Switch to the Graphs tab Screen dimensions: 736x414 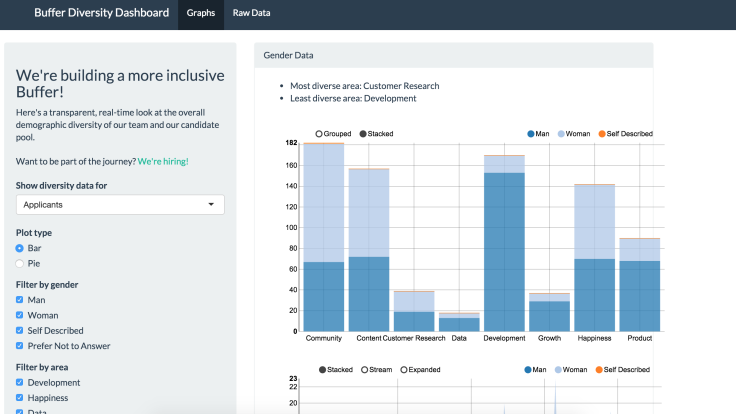(201, 13)
